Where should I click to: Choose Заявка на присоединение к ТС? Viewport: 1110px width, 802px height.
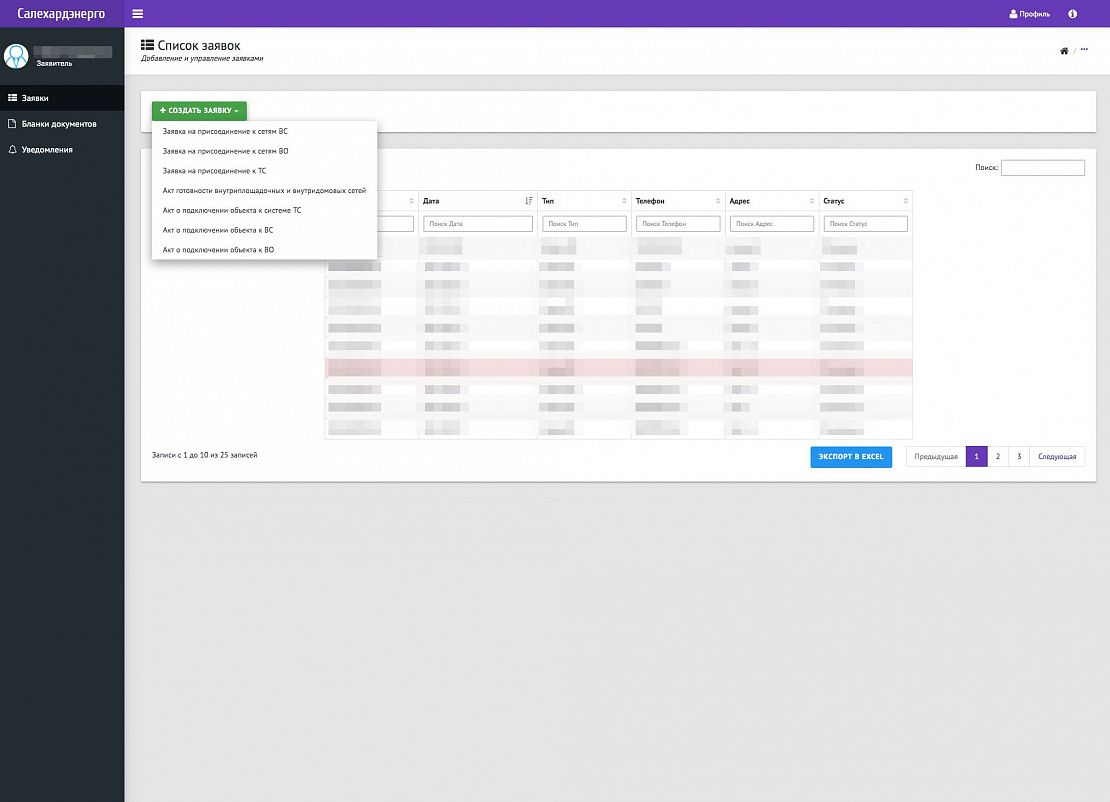tap(214, 171)
